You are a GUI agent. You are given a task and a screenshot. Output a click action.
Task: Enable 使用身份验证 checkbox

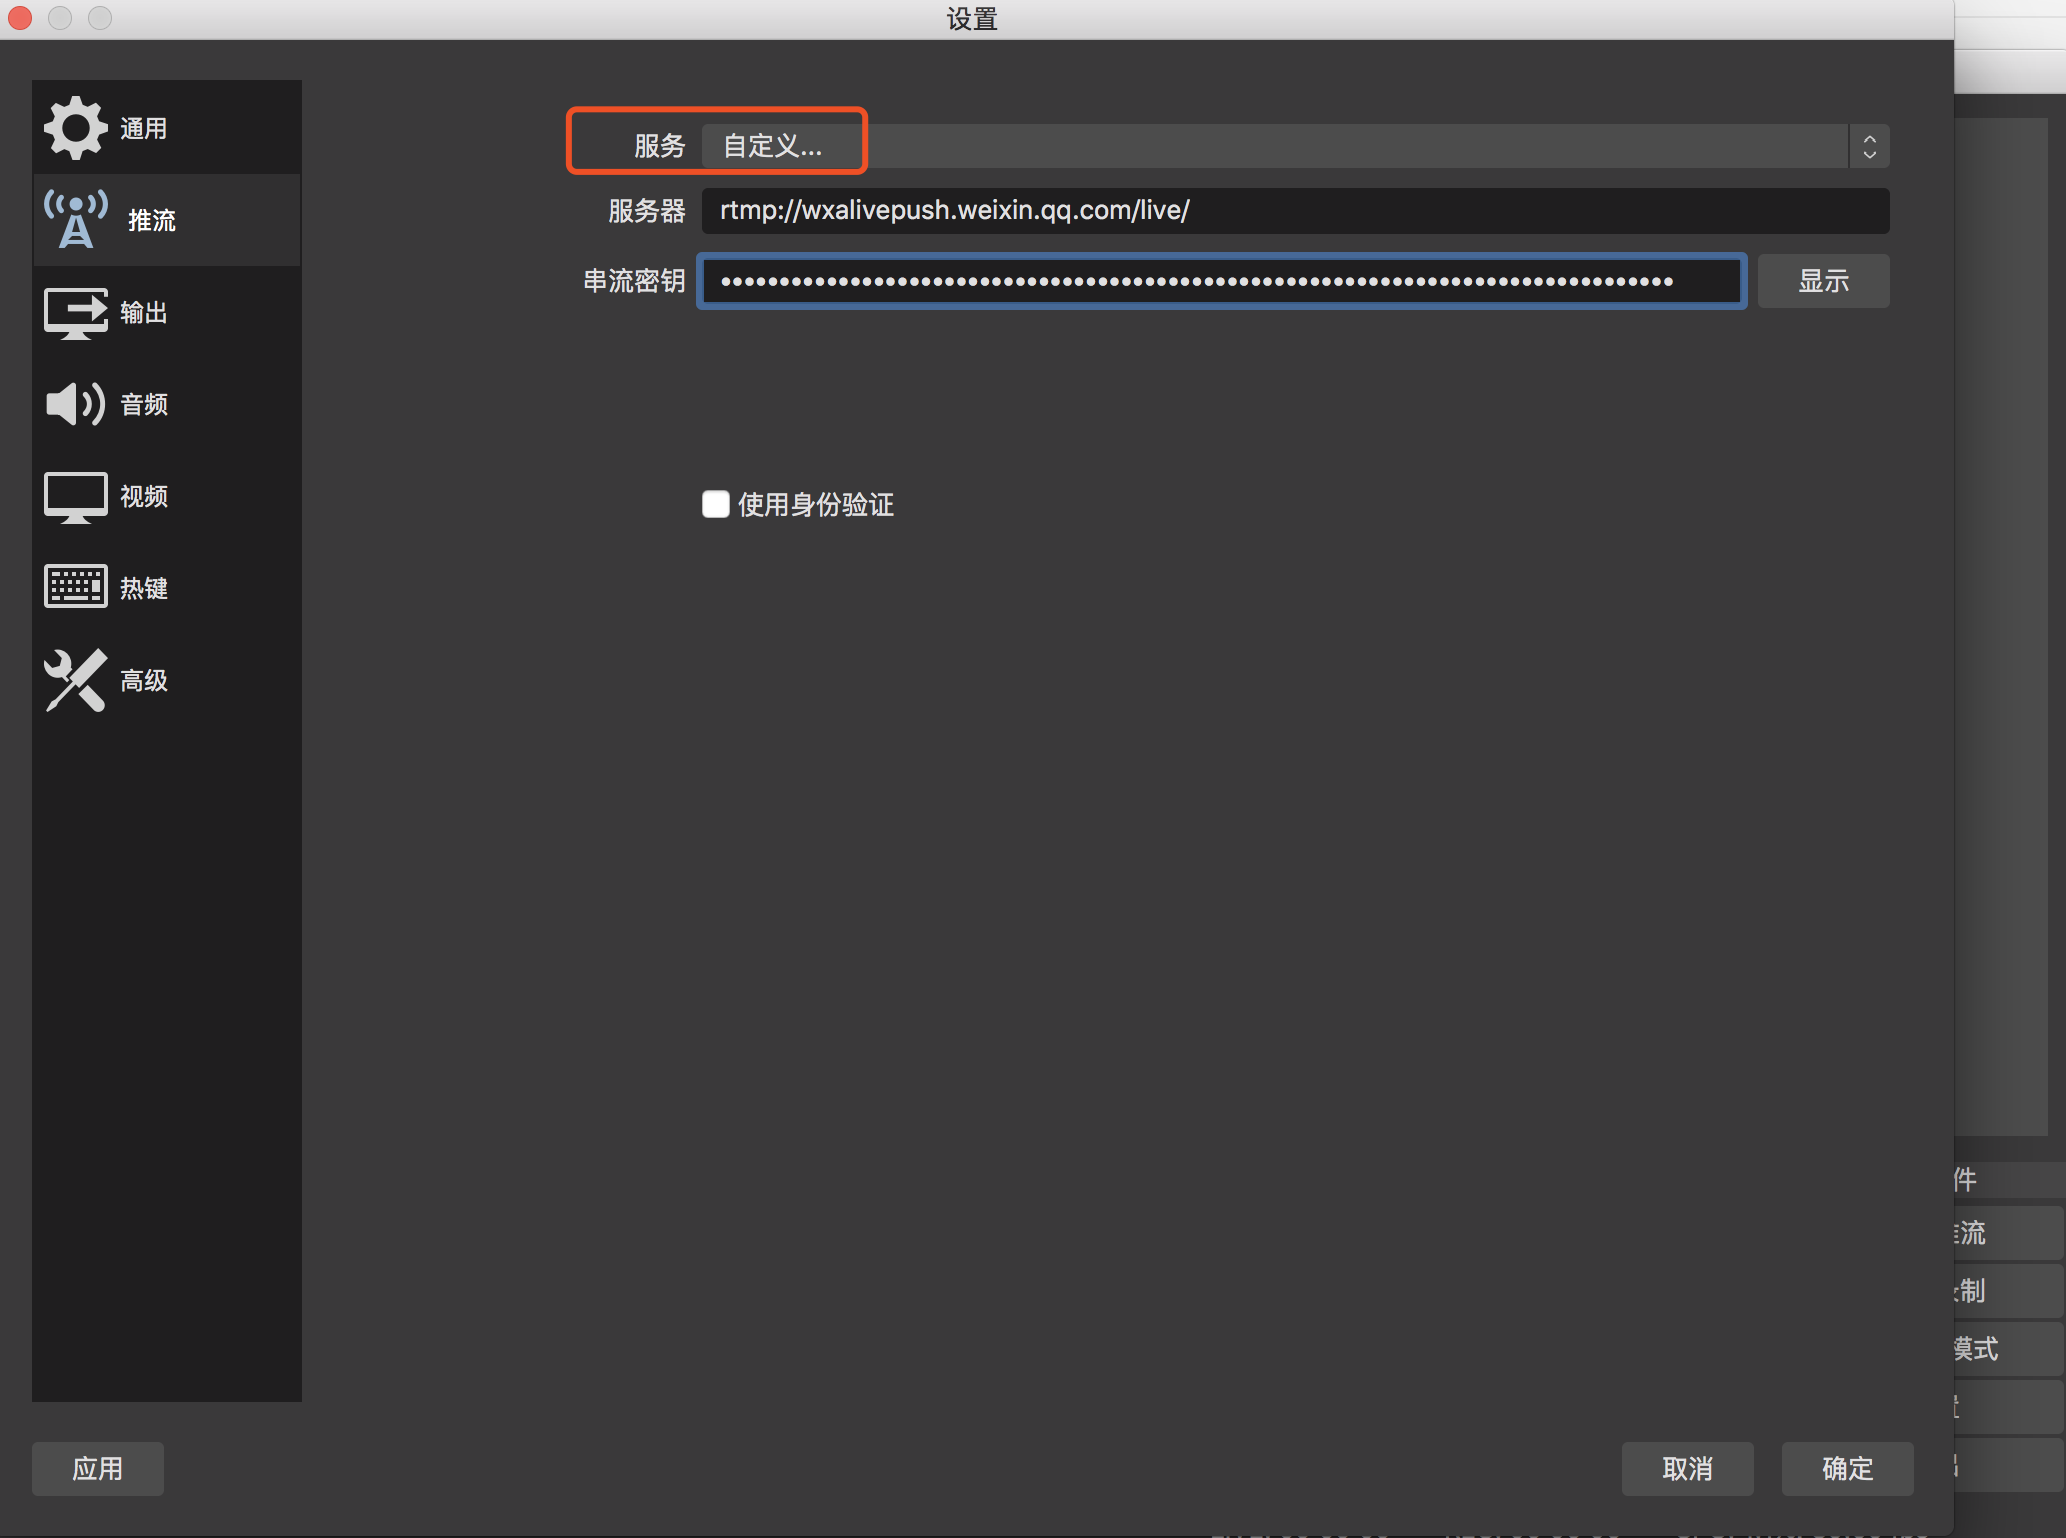(x=715, y=504)
